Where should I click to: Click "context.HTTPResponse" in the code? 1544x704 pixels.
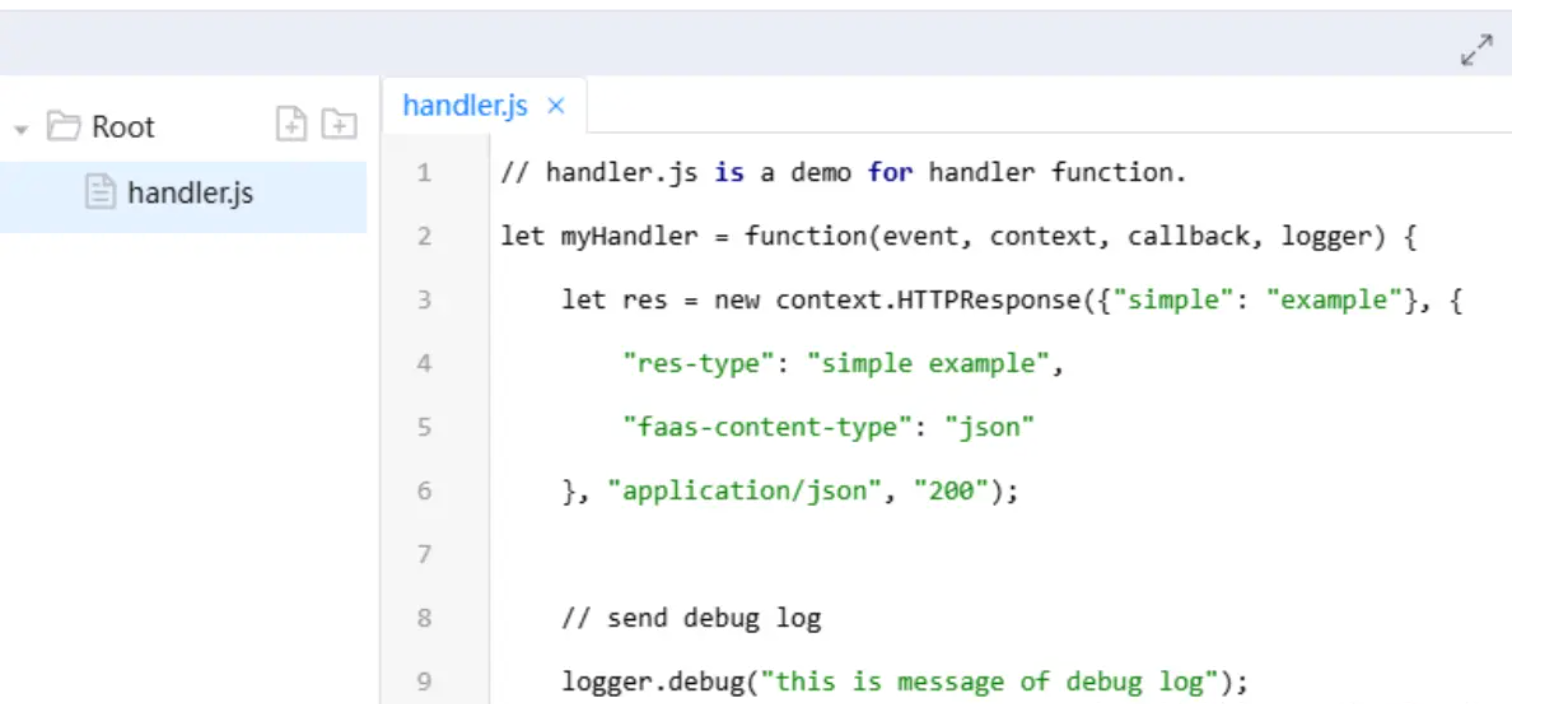(x=928, y=300)
